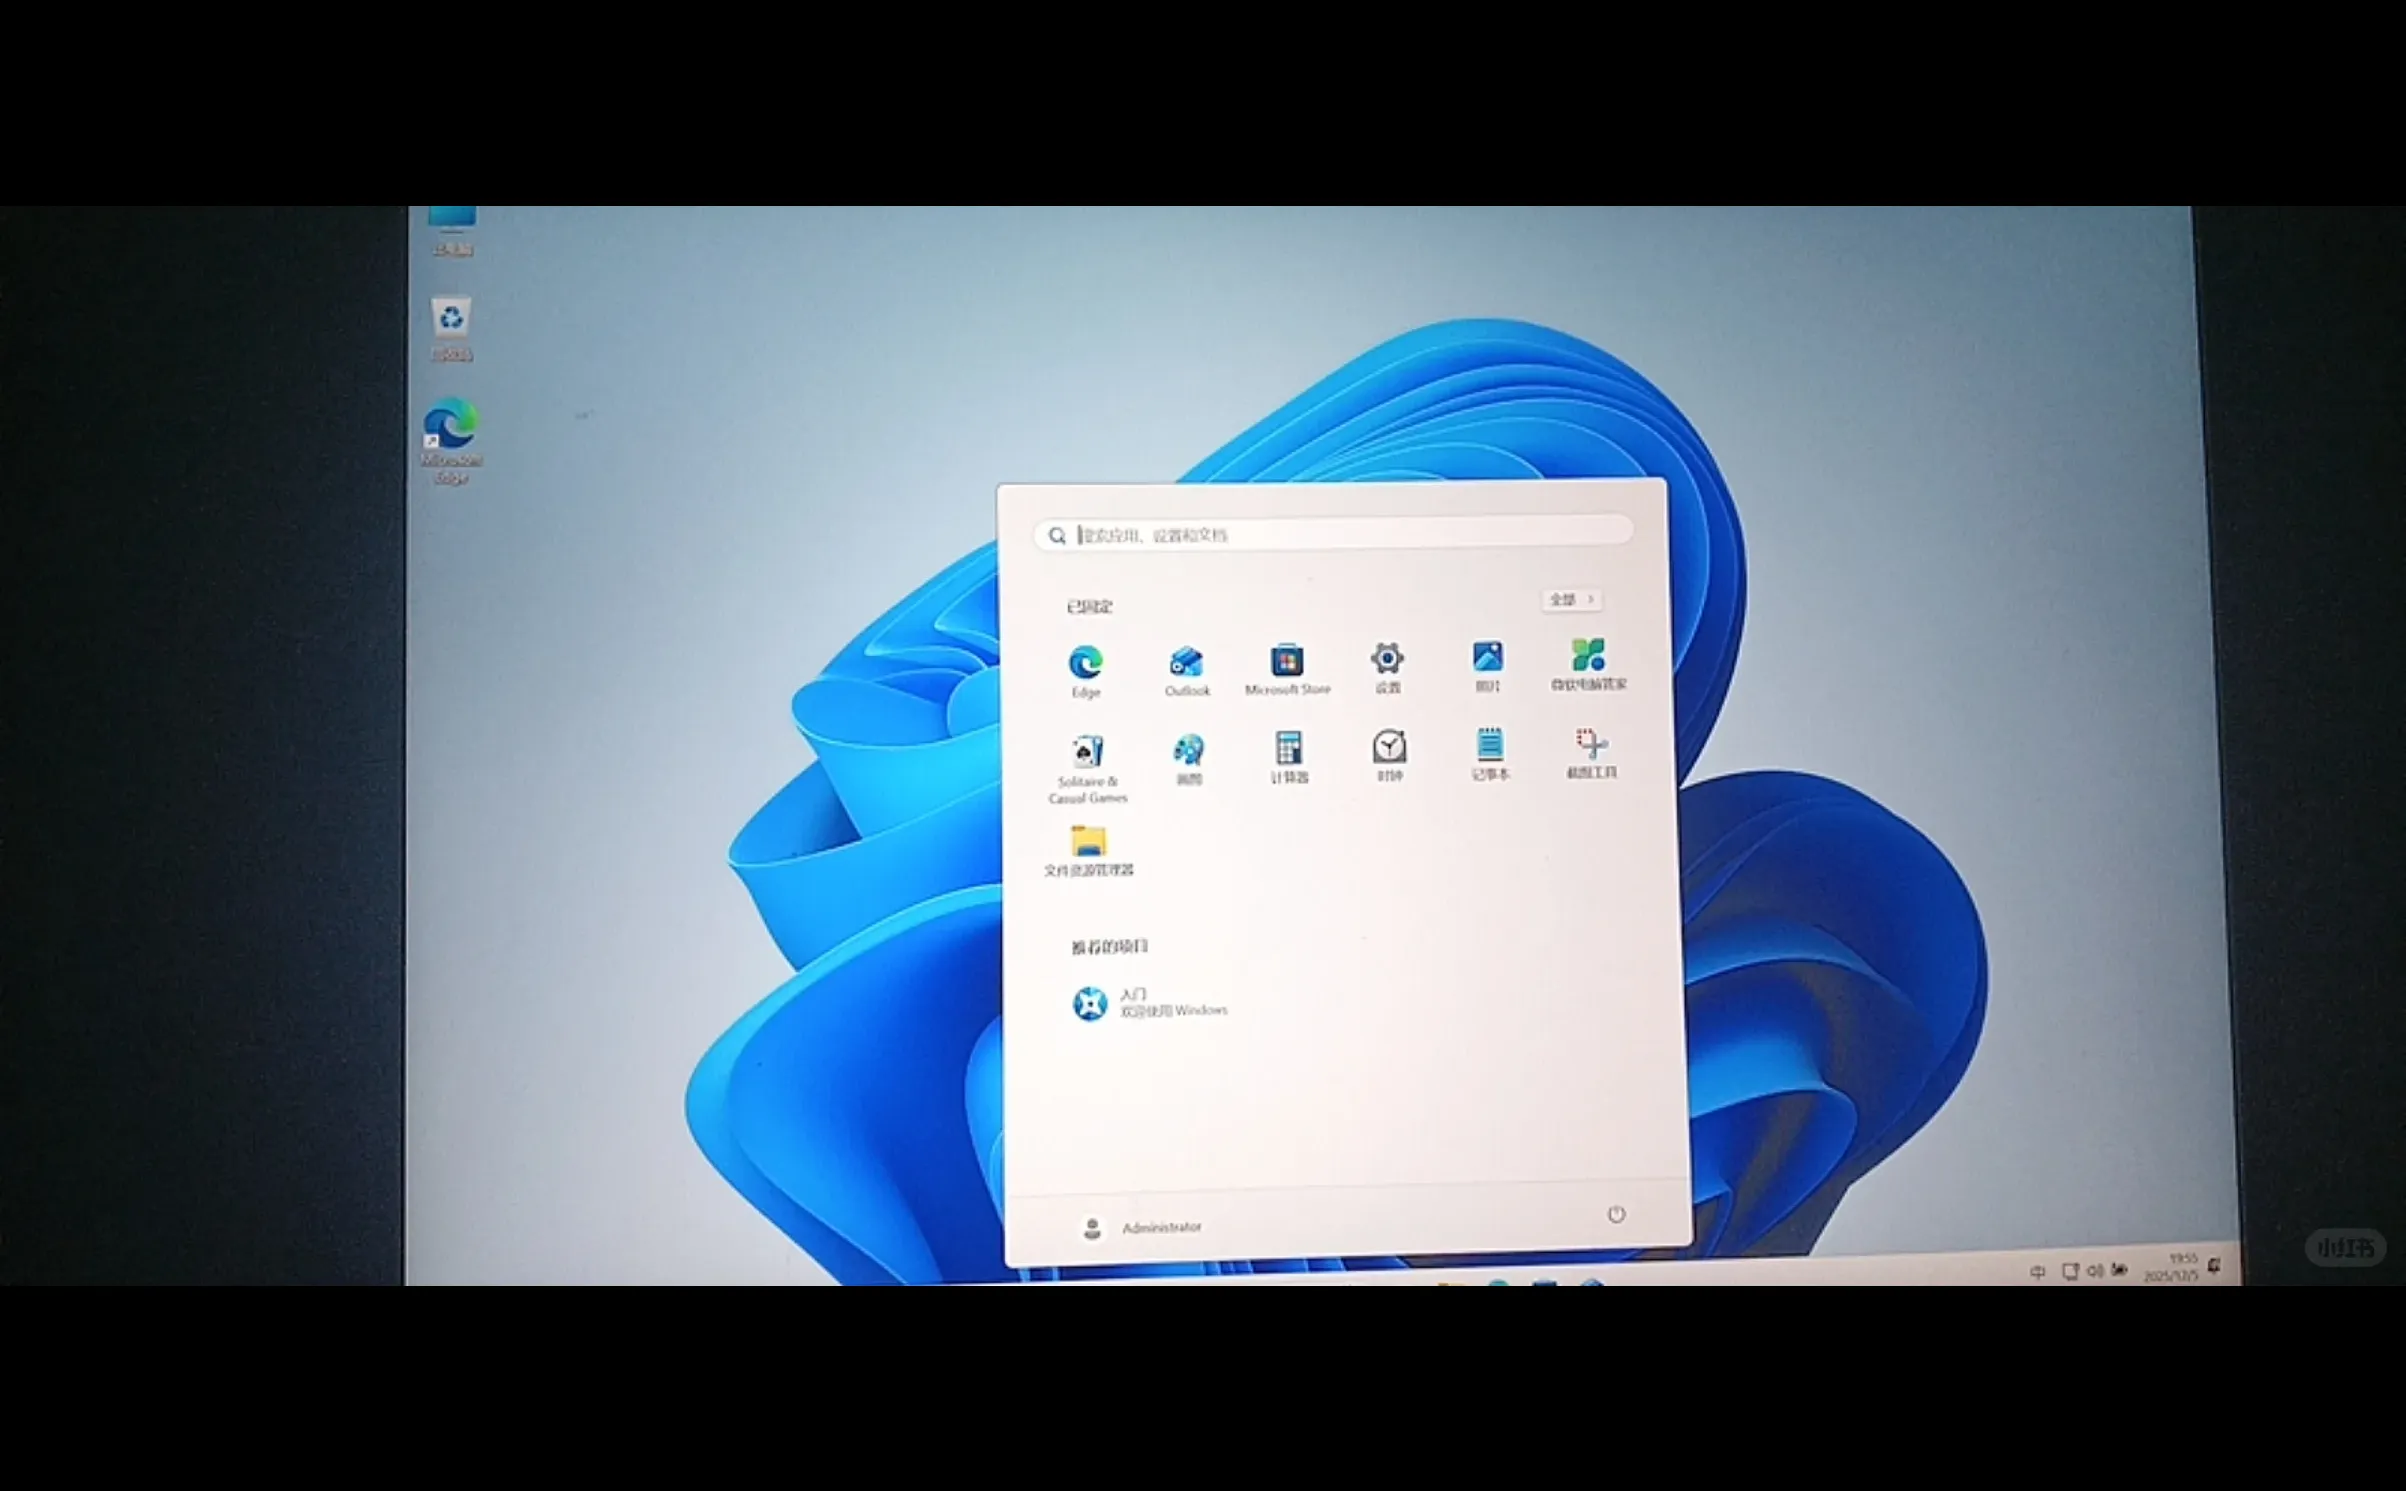Viewport: 2406px width, 1491px height.
Task: Launch Outlook from Start menu
Action: point(1186,663)
